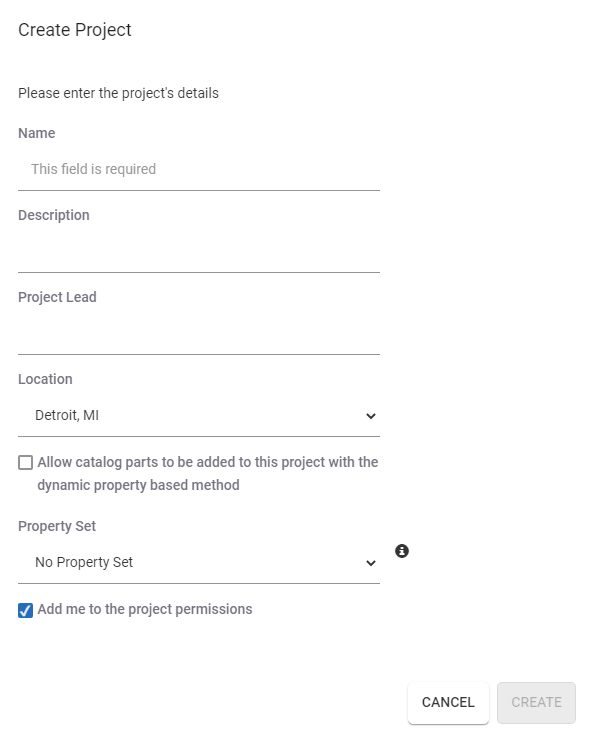Click the 'Allow catalog parts' checkbox label text

208,473
